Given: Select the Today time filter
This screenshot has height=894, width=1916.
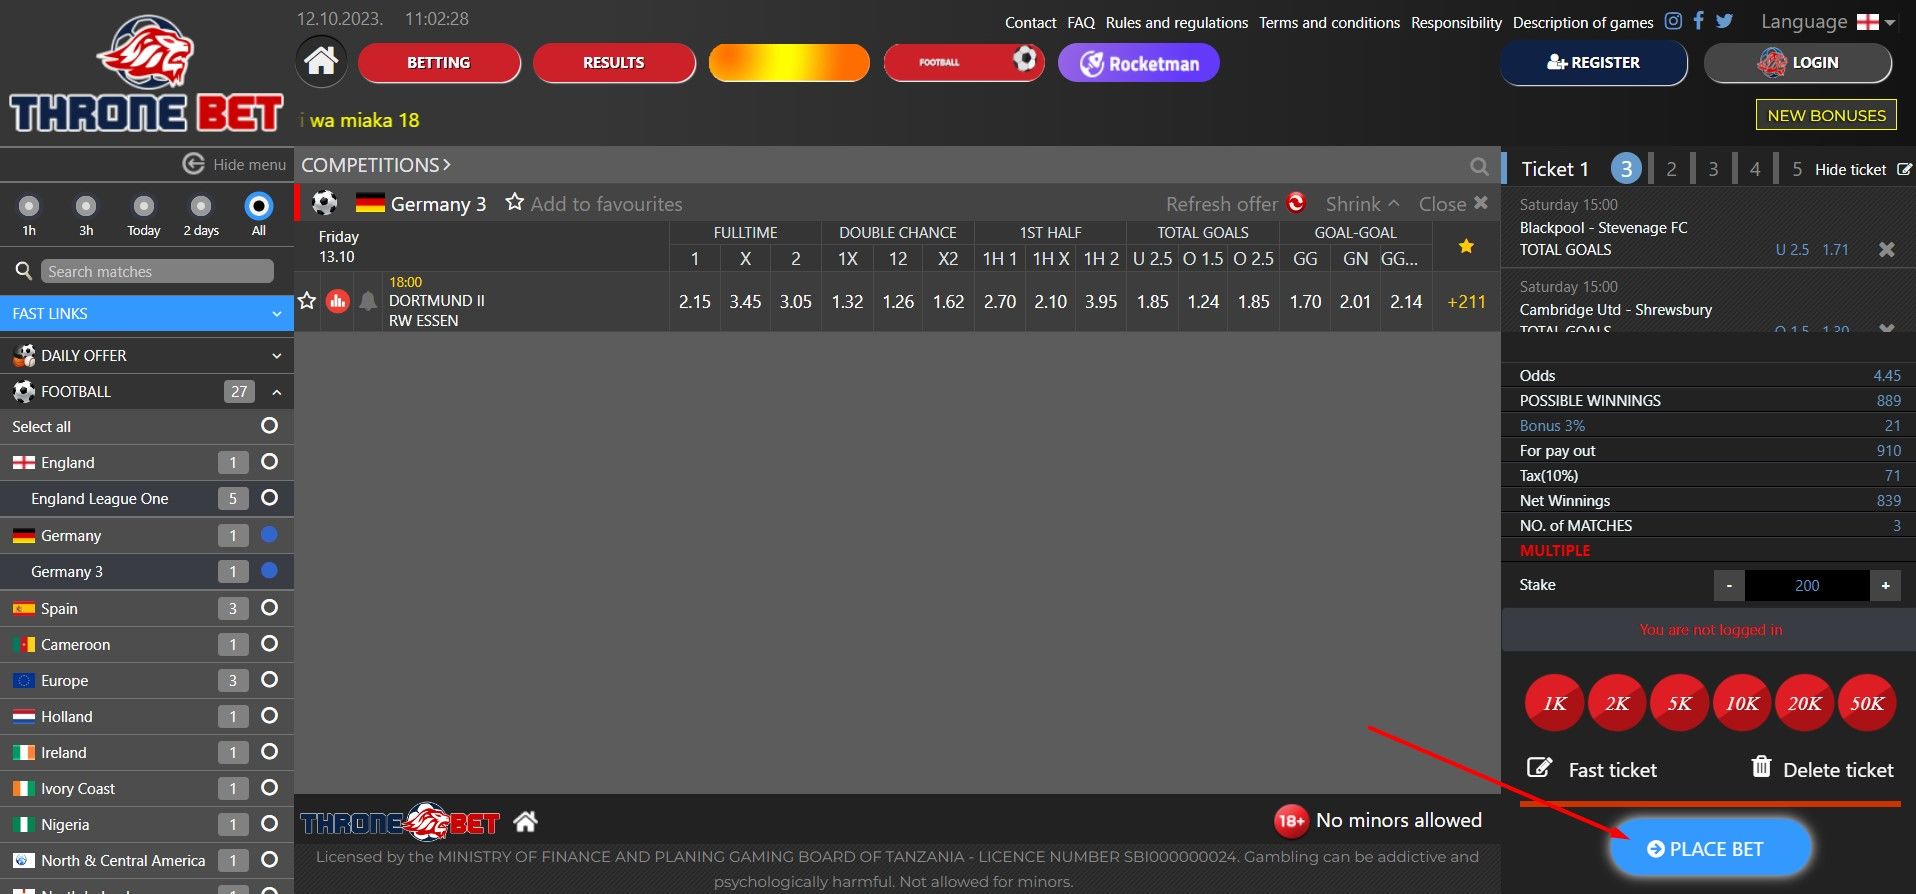Looking at the screenshot, I should [144, 206].
